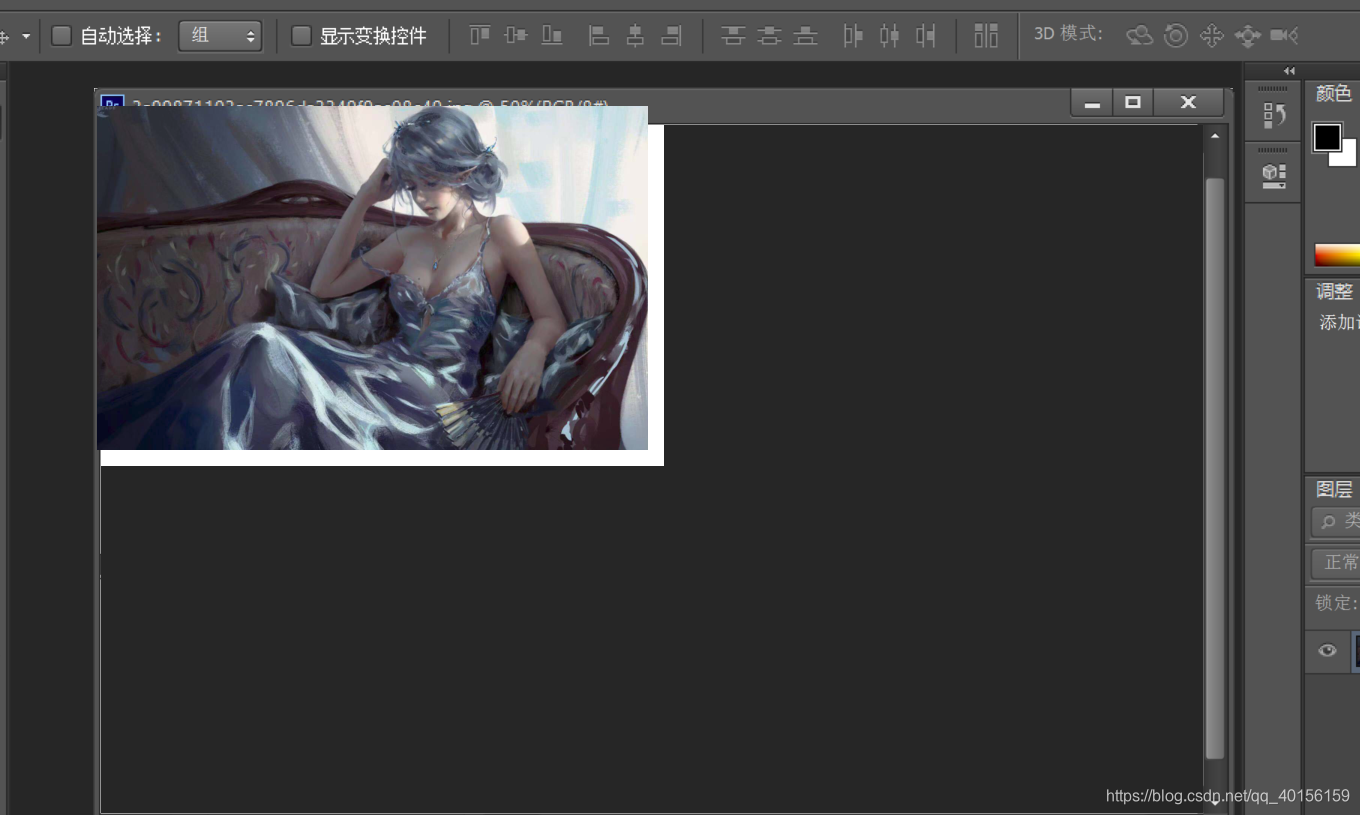
Task: Distribute layers by left edges
Action: pos(852,36)
